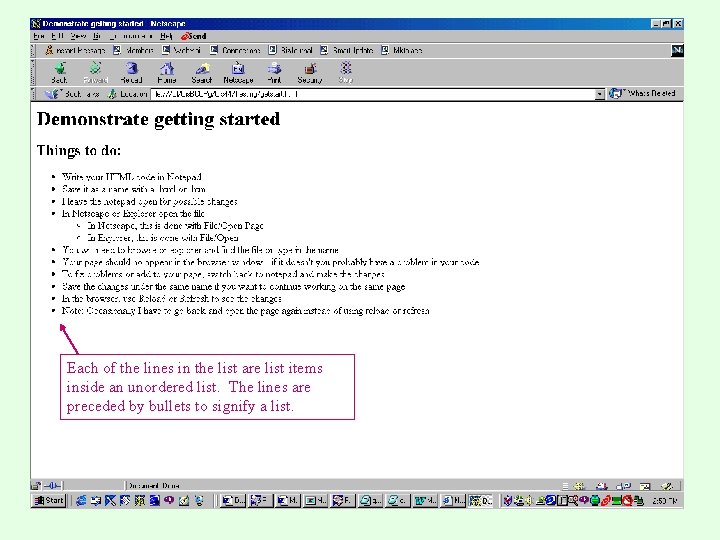Open the SmartUpdate personal toolbar link
Screen dimensions: 720x540
[347, 50]
